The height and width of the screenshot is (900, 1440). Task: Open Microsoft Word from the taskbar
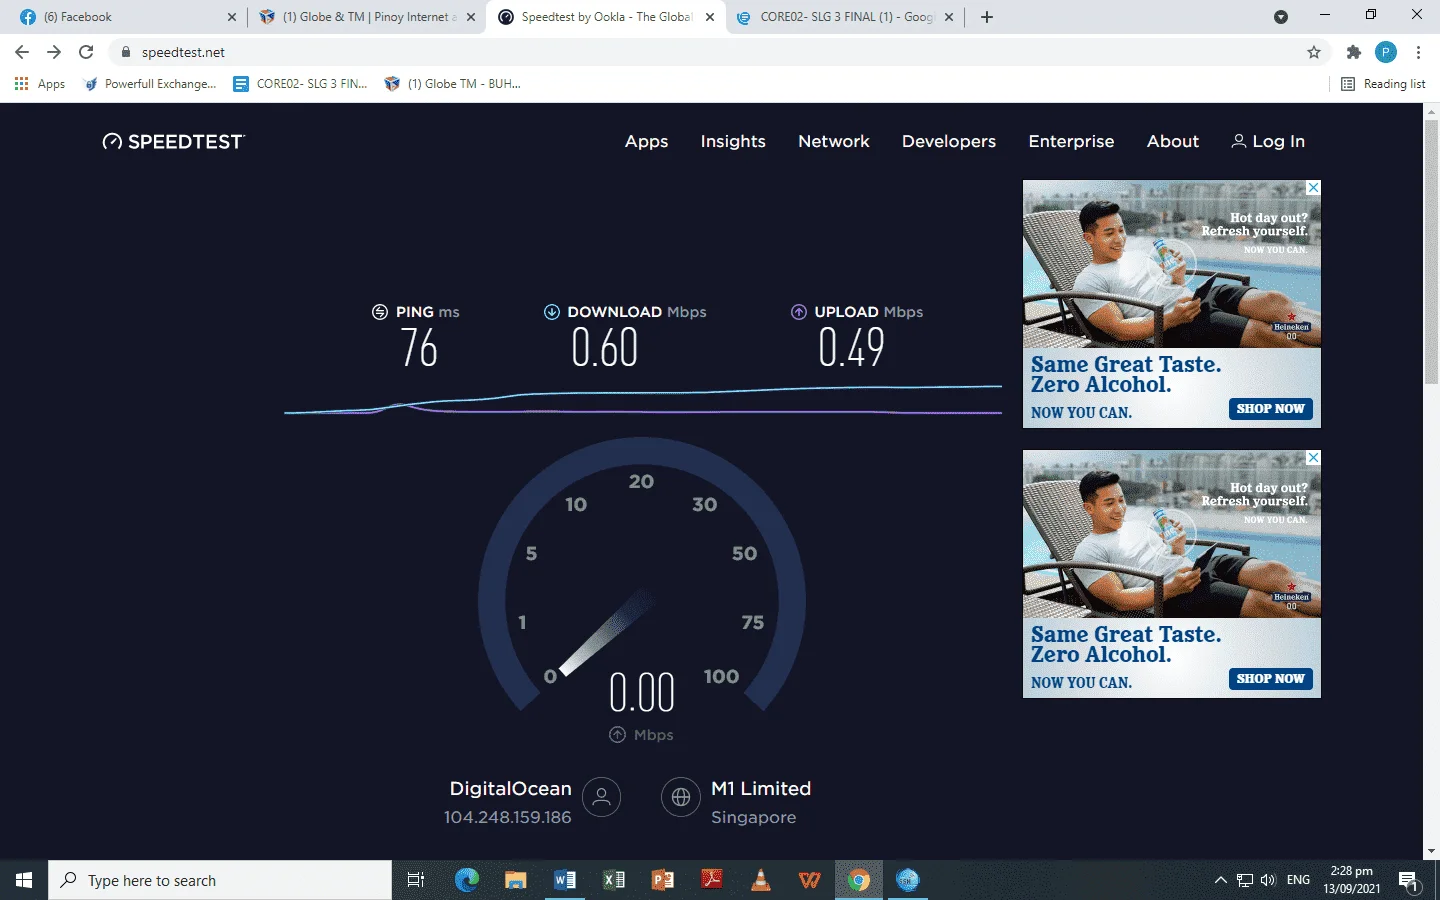click(x=565, y=880)
